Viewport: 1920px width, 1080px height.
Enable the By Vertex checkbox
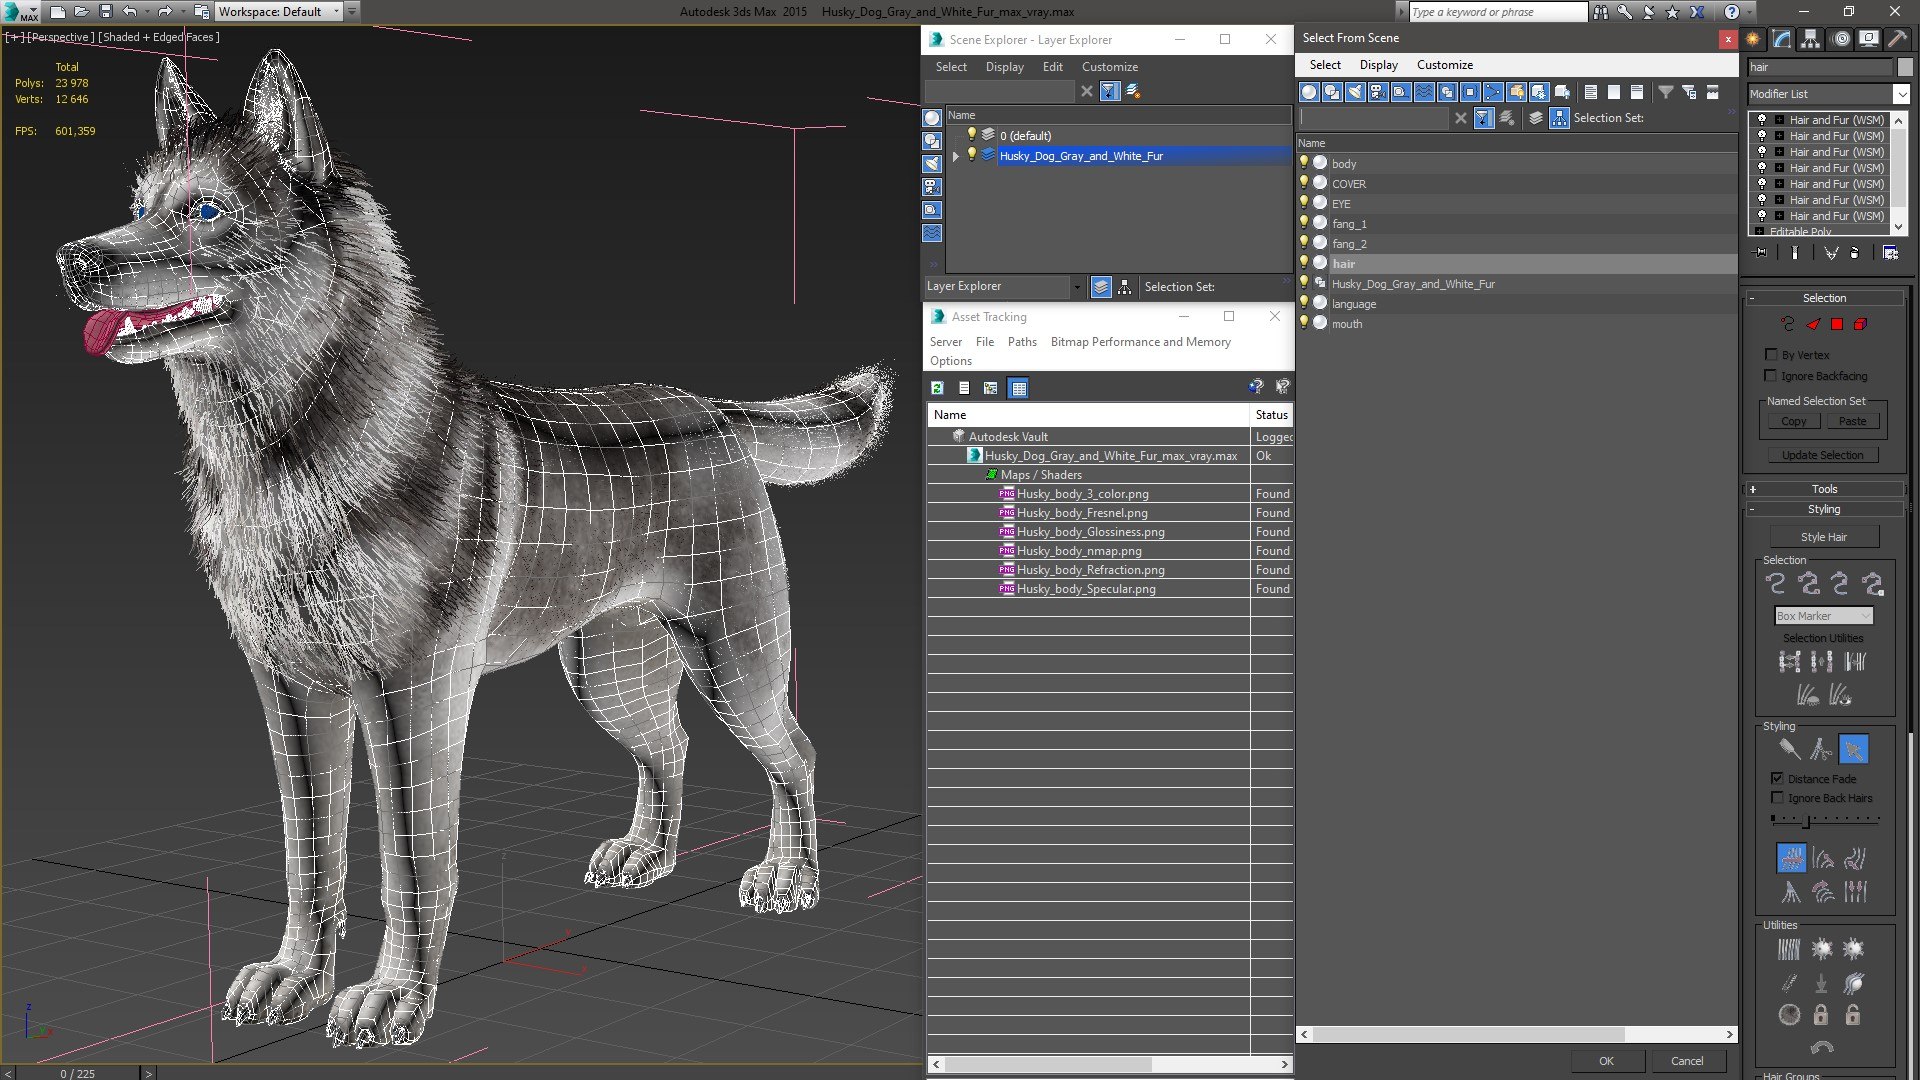click(x=1771, y=354)
